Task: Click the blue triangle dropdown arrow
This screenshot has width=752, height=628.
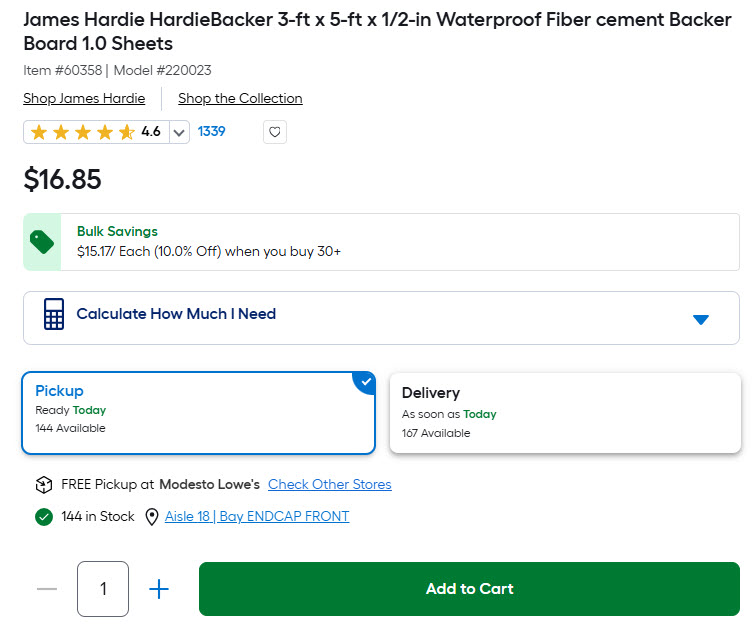Action: tap(701, 320)
